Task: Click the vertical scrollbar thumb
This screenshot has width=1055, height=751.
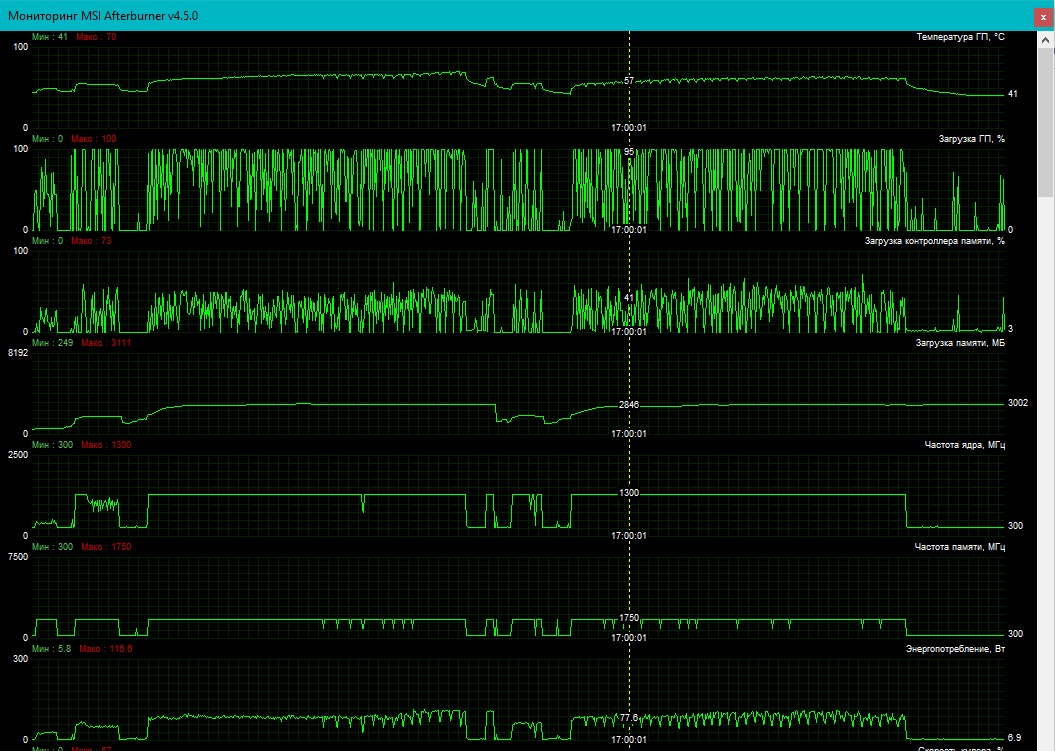Action: (1046, 122)
